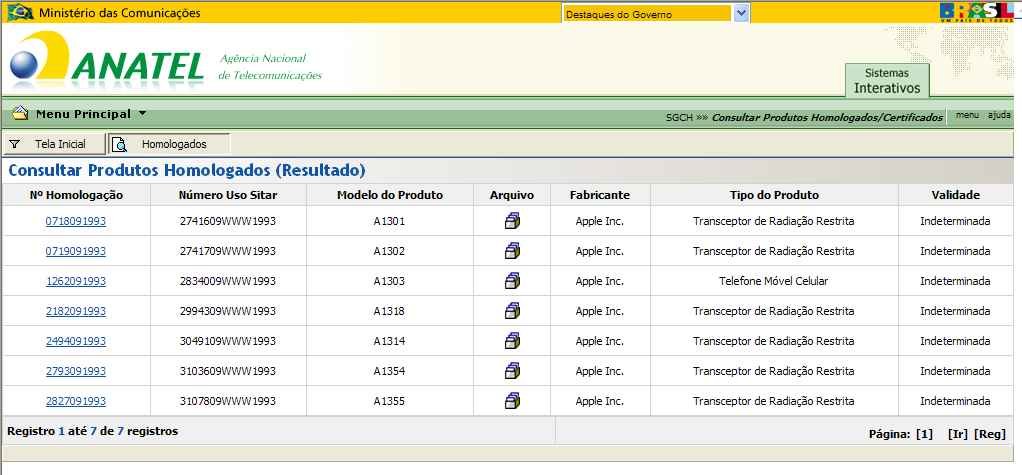This screenshot has height=475, width=1022.
Task: Open homologação link 1262091993
Action: [76, 281]
